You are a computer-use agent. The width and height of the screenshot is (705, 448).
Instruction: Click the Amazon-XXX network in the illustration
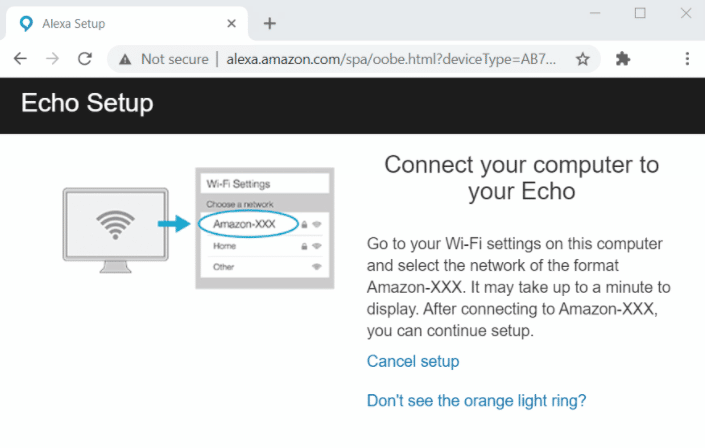tap(246, 224)
